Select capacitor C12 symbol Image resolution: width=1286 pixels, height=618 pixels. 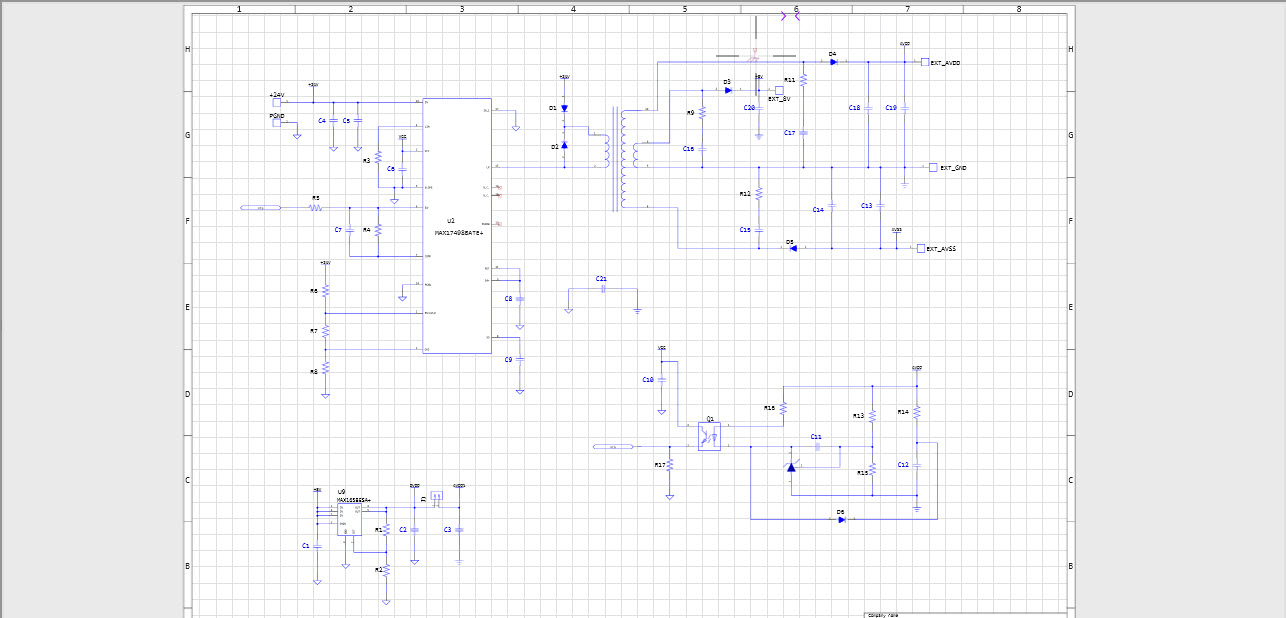(916, 465)
